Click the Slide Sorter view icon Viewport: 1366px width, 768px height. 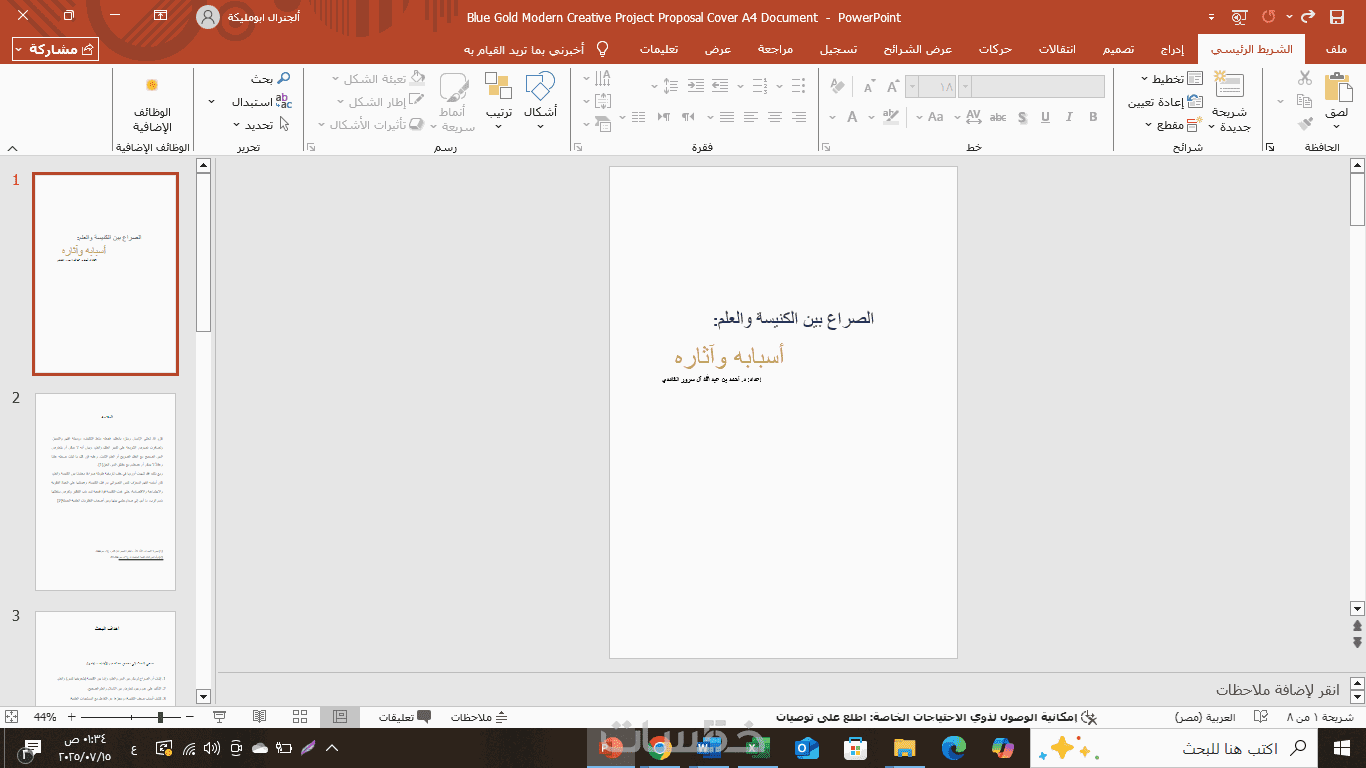tap(300, 717)
